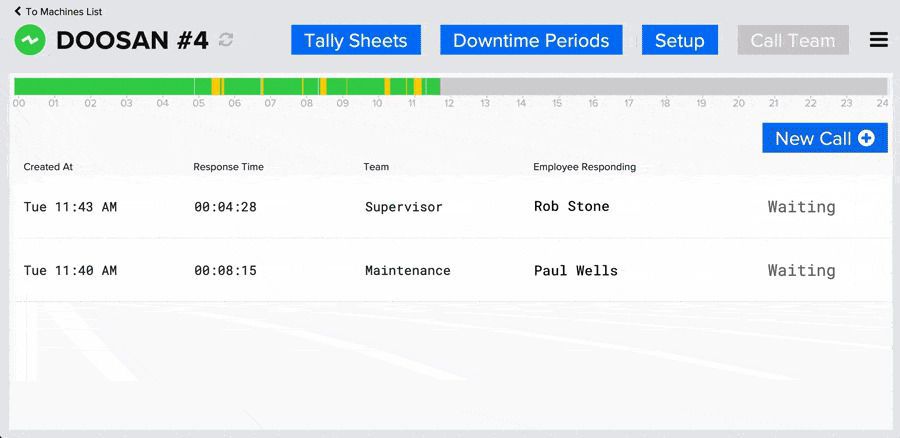Go to the Setup section

679,40
